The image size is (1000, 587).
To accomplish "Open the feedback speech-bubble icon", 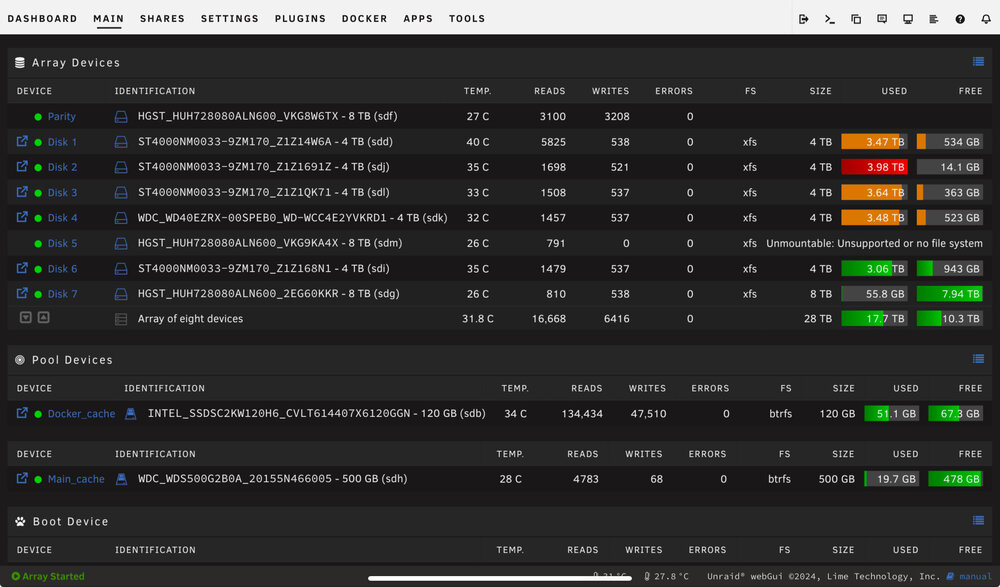I will click(882, 19).
